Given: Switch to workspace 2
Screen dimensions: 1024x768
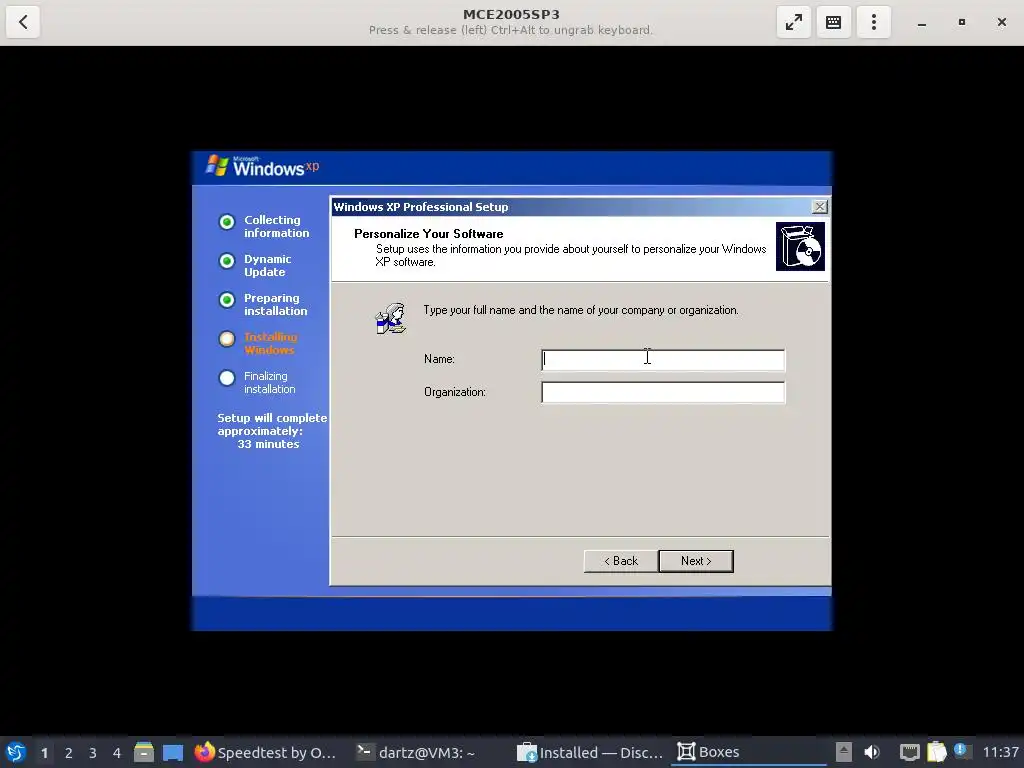Looking at the screenshot, I should [x=69, y=753].
